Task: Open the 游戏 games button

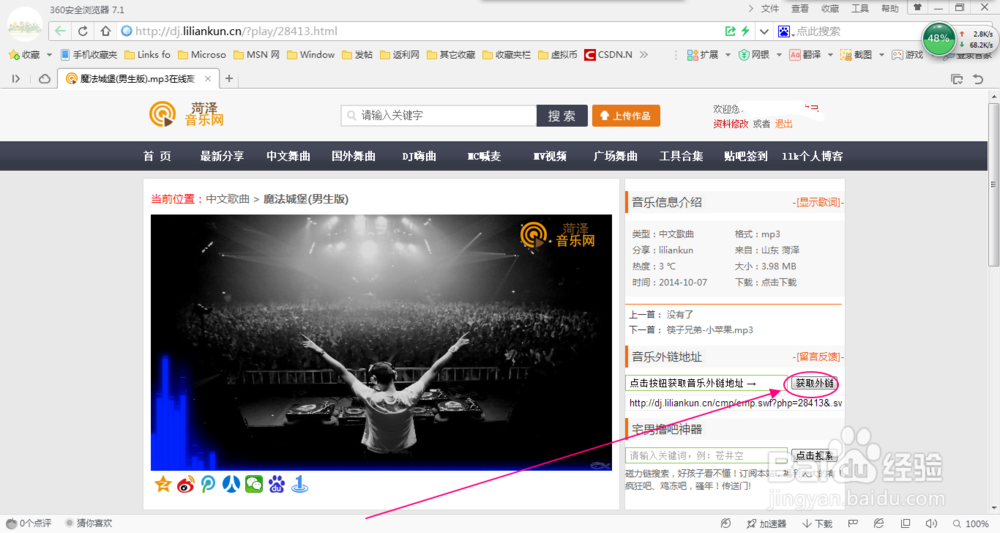Action: pos(907,55)
